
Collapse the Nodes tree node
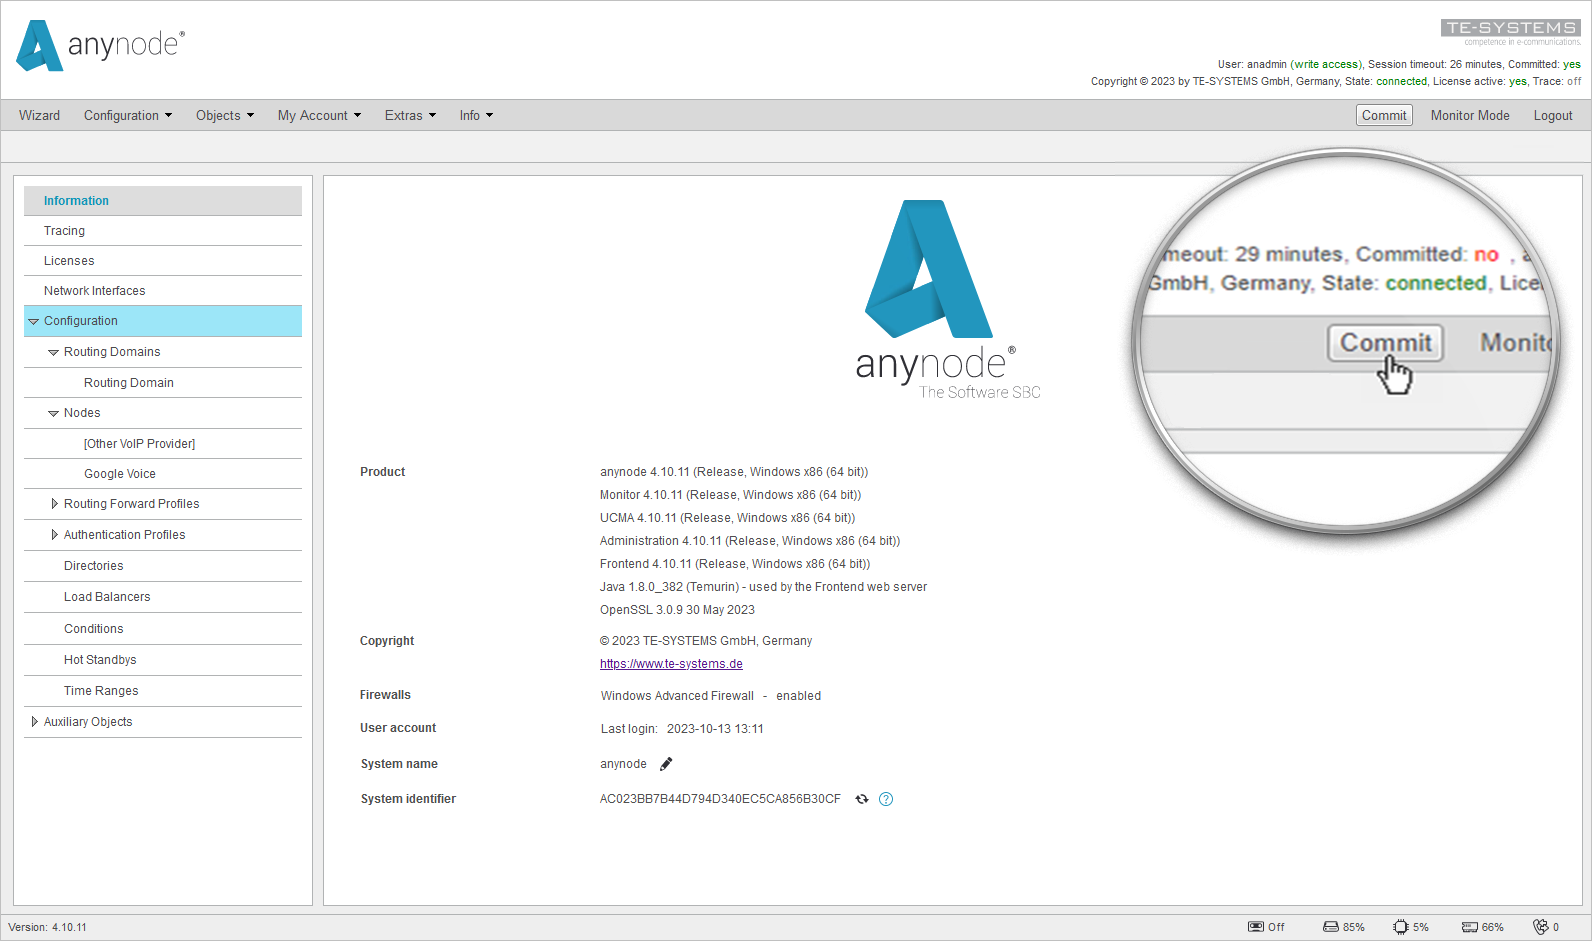54,413
